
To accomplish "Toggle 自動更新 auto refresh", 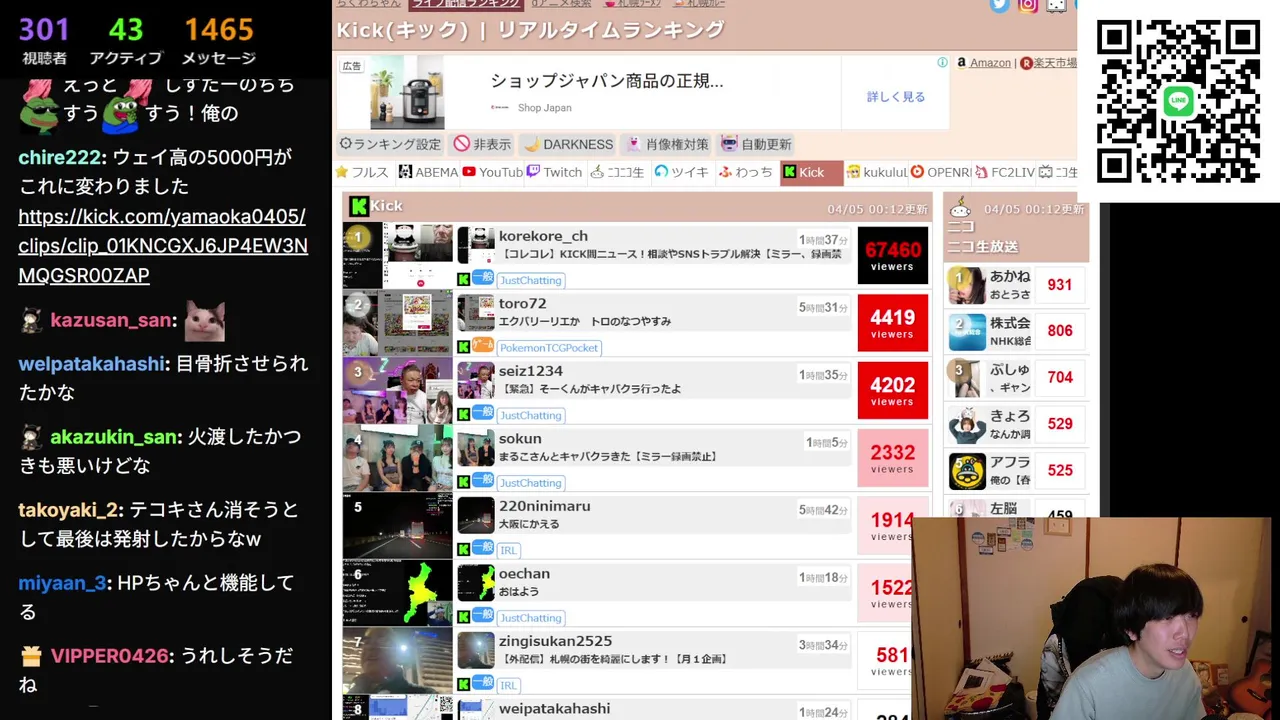I will (756, 144).
